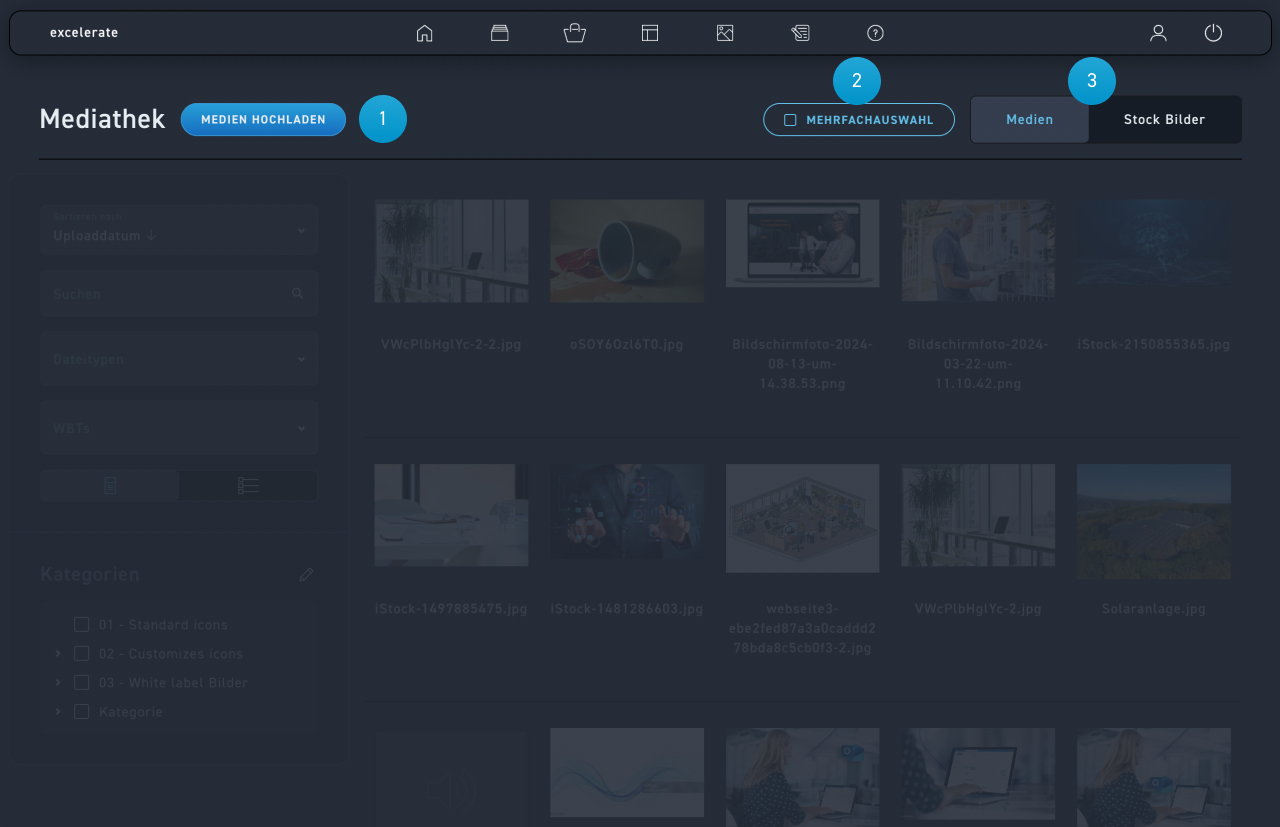
Task: Click into the Suchen search field
Action: coord(170,294)
